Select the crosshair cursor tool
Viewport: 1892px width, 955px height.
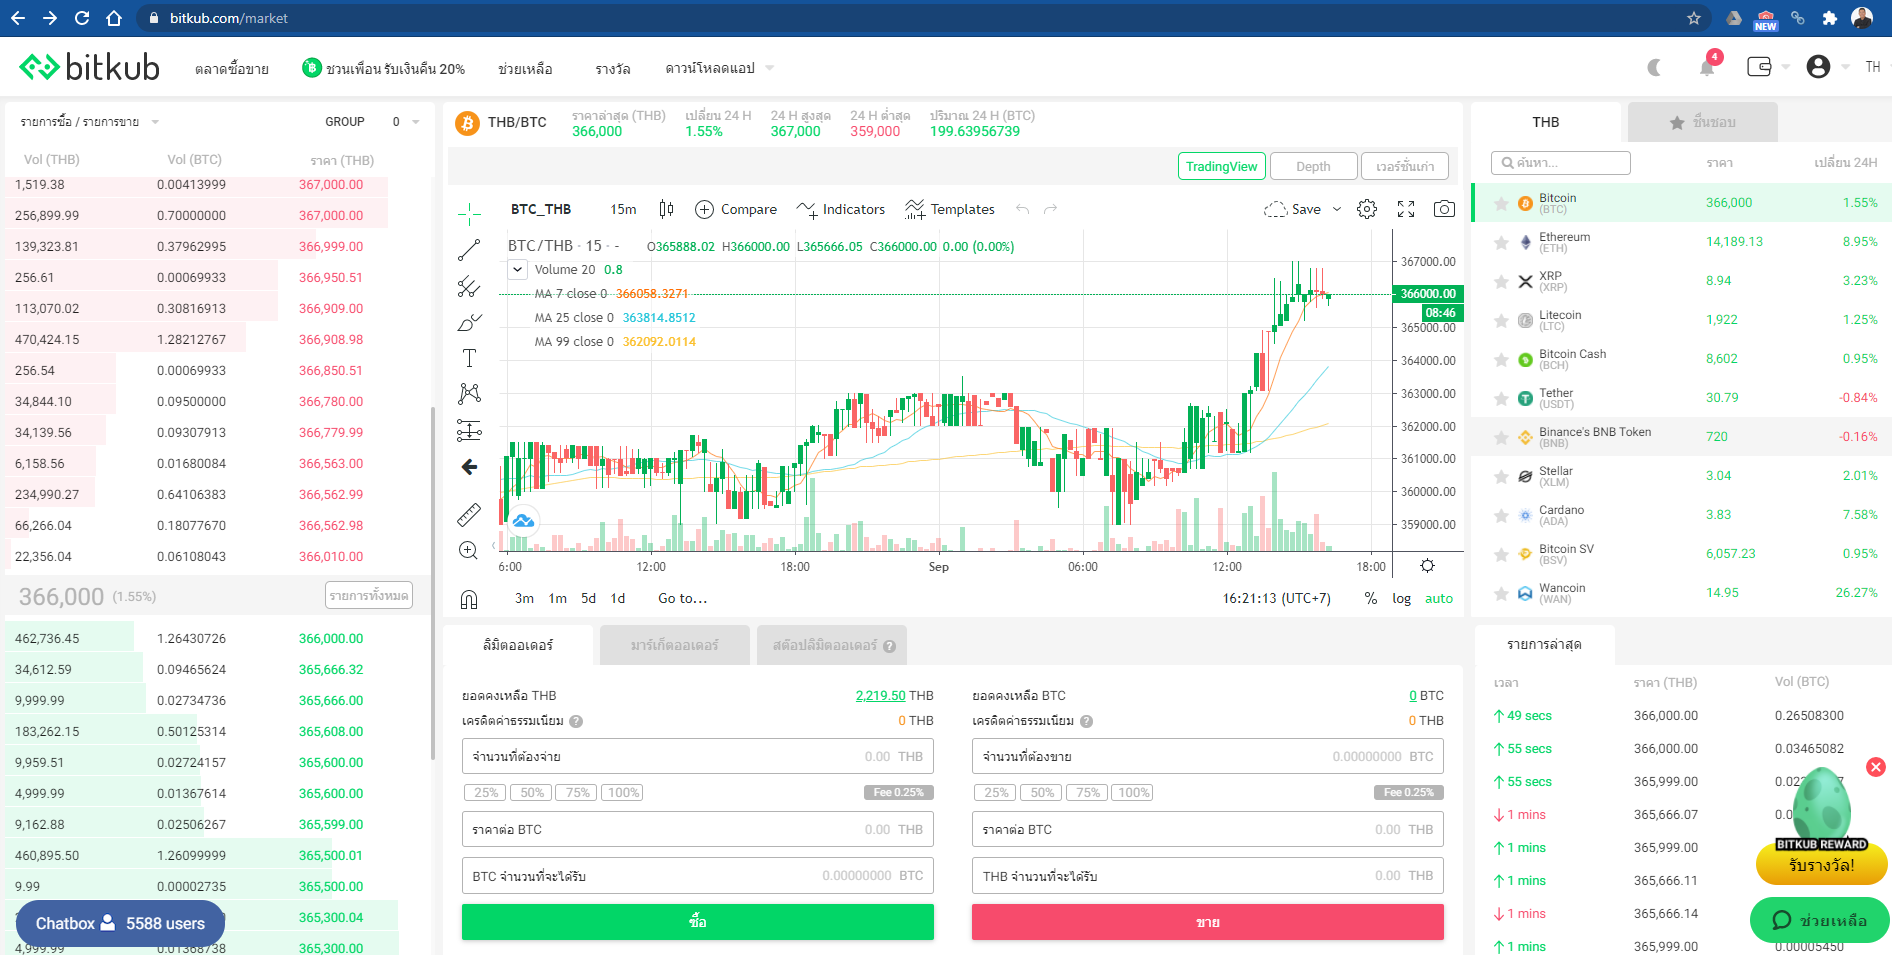pos(469,213)
